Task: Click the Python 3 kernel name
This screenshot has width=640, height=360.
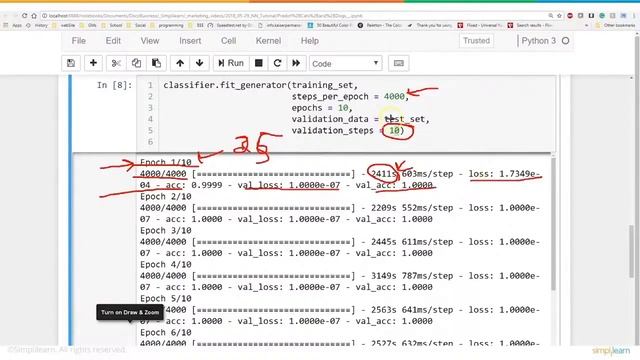Action: click(539, 41)
